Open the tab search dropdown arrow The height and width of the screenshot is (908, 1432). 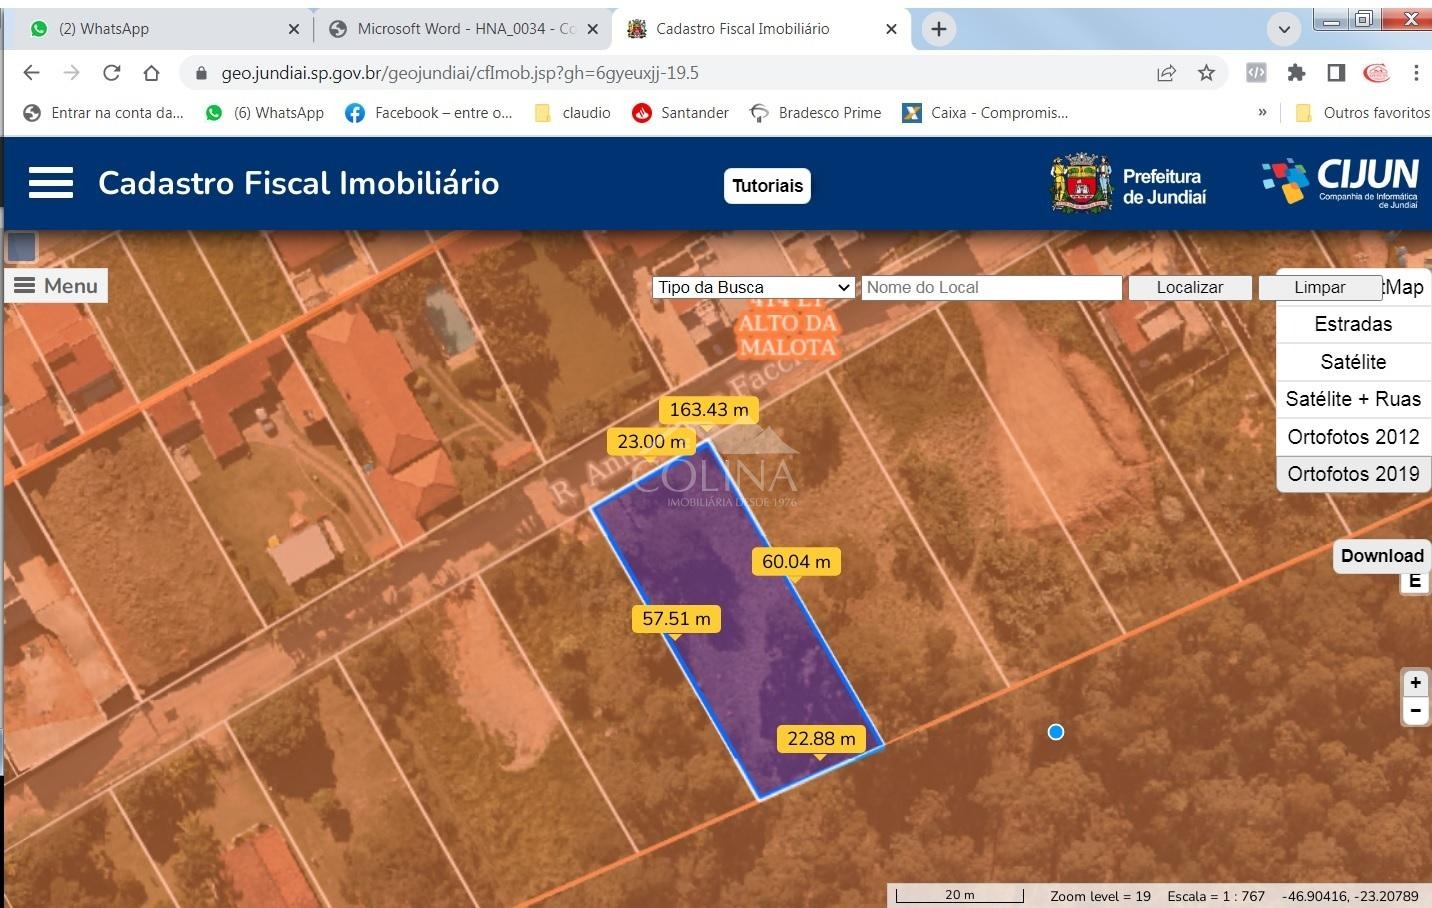point(1284,29)
